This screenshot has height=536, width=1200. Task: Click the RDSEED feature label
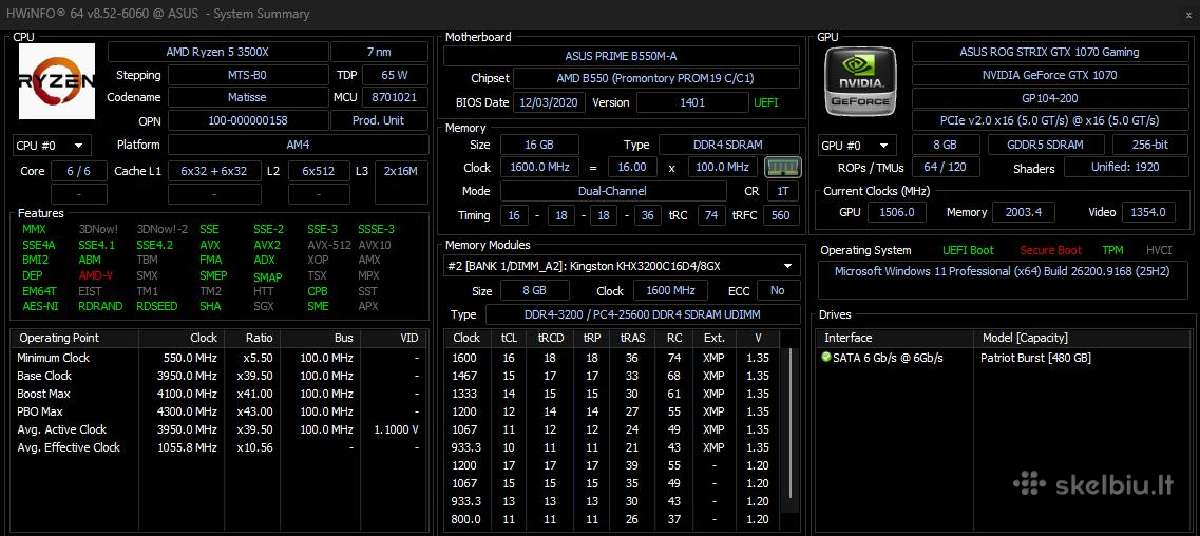pos(157,306)
